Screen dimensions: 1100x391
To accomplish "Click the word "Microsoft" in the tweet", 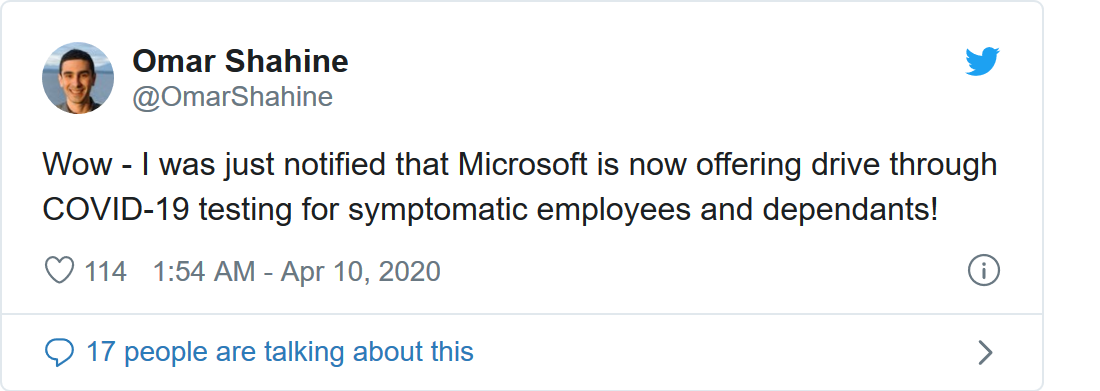I will (523, 164).
